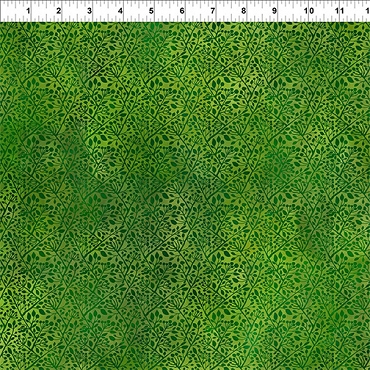Select the ruler marking labeled 4
The height and width of the screenshot is (370, 370).
[120, 11]
